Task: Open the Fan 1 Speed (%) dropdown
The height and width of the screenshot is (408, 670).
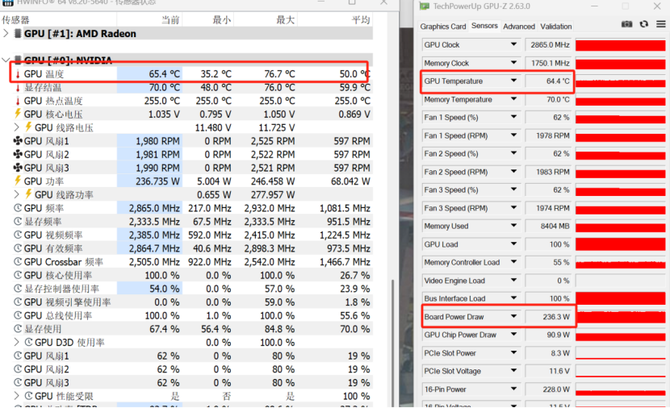Action: tap(514, 117)
